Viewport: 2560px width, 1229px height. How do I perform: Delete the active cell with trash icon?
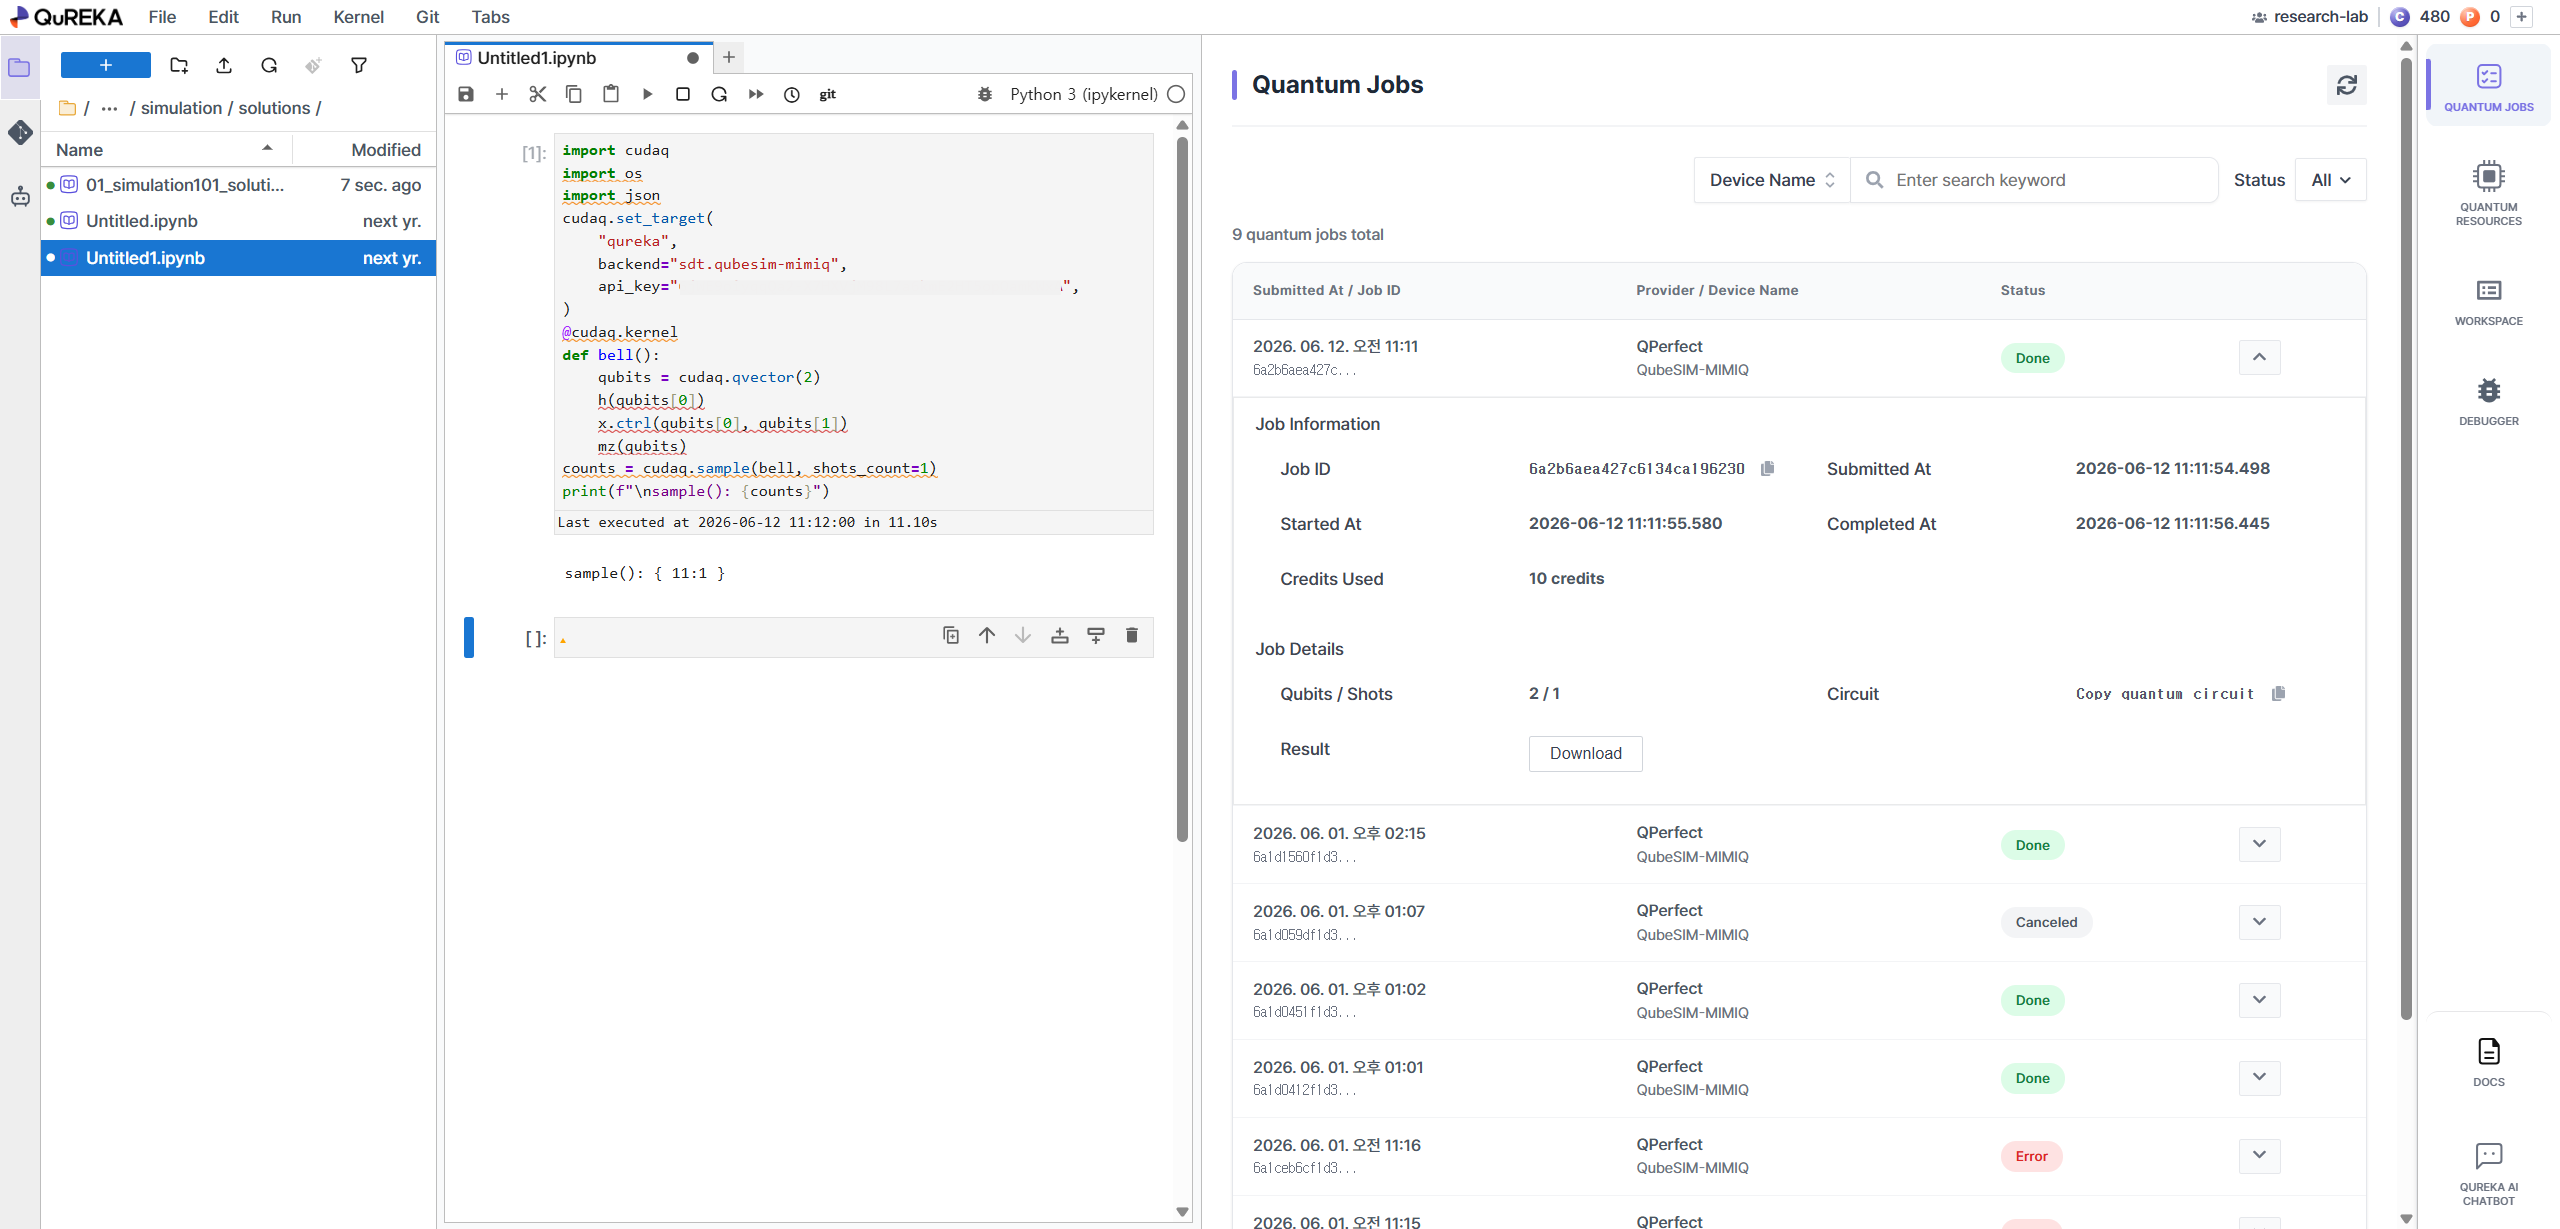pos(1132,635)
